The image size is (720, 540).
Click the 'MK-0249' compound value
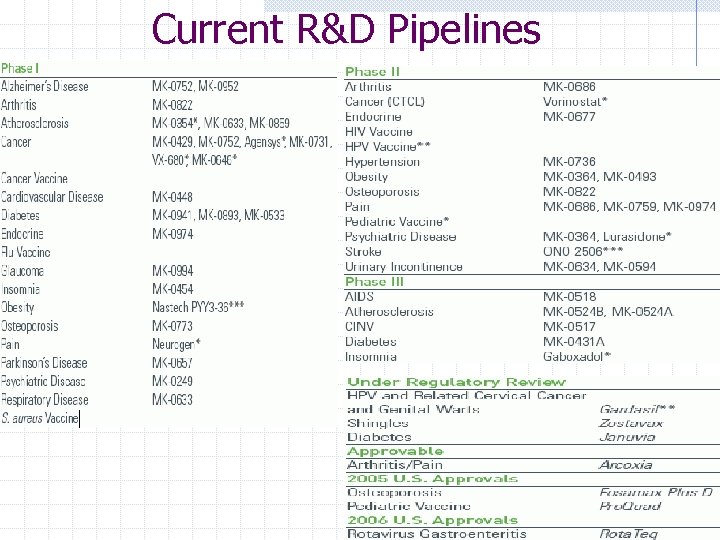coord(173,381)
